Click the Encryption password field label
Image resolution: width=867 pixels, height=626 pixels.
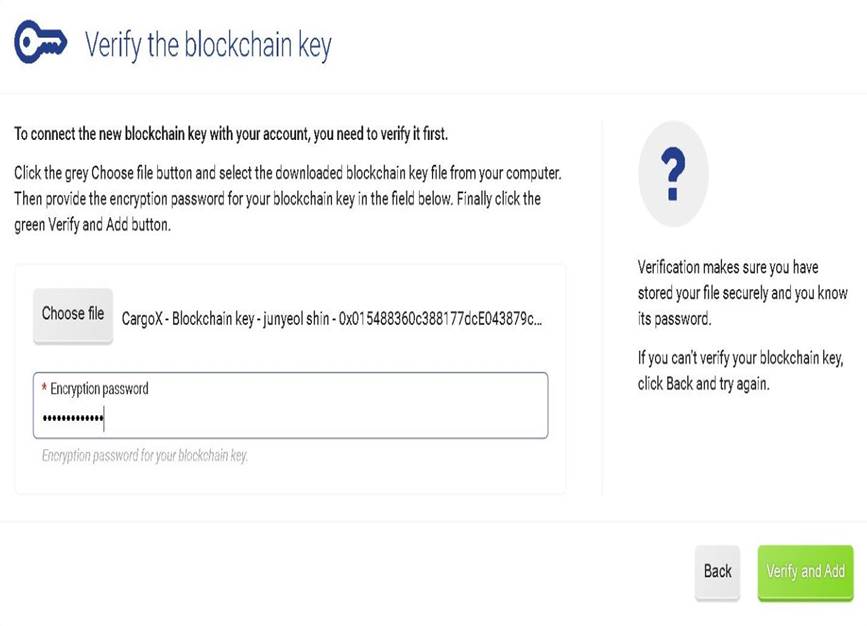(100, 389)
